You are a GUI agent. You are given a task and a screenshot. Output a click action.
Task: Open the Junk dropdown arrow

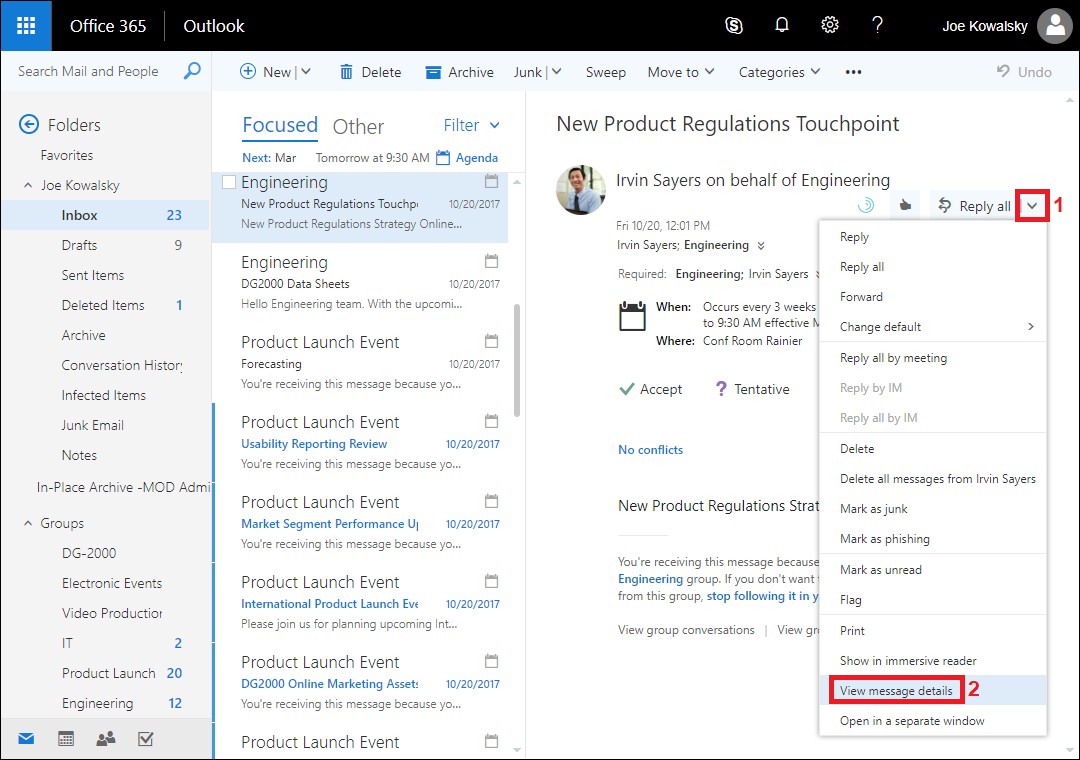(x=557, y=72)
